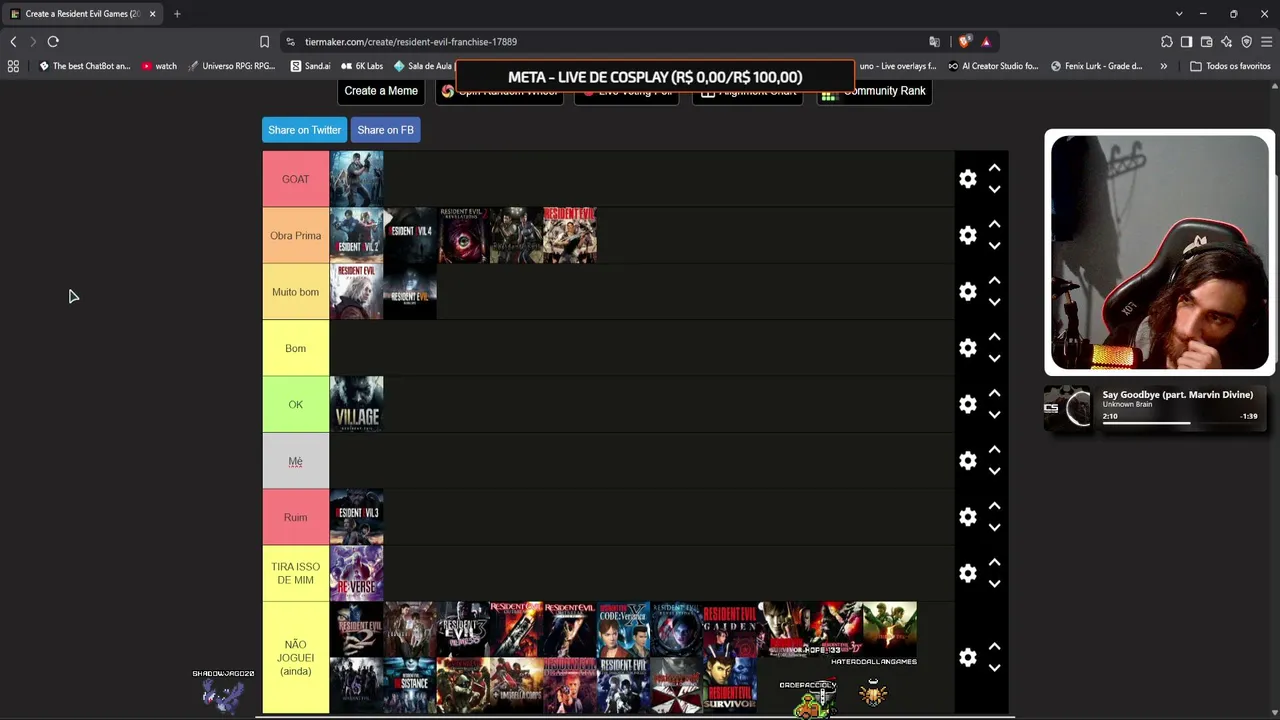This screenshot has width=1280, height=720.
Task: Bookmark this page with the bookmark icon
Action: [x=264, y=42]
